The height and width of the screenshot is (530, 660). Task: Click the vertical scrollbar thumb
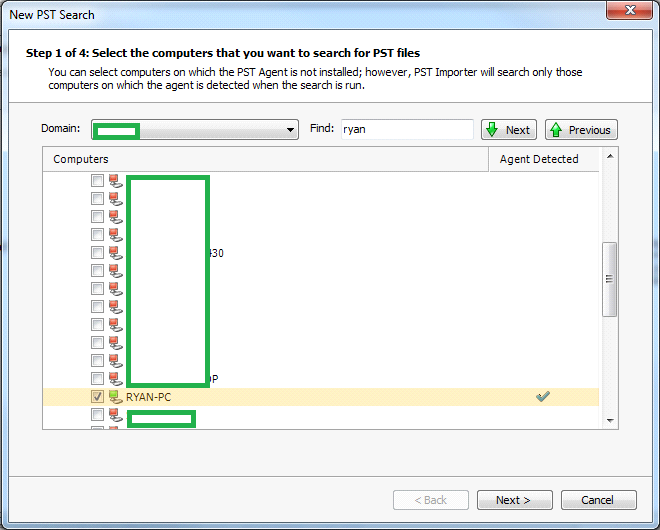pyautogui.click(x=611, y=279)
